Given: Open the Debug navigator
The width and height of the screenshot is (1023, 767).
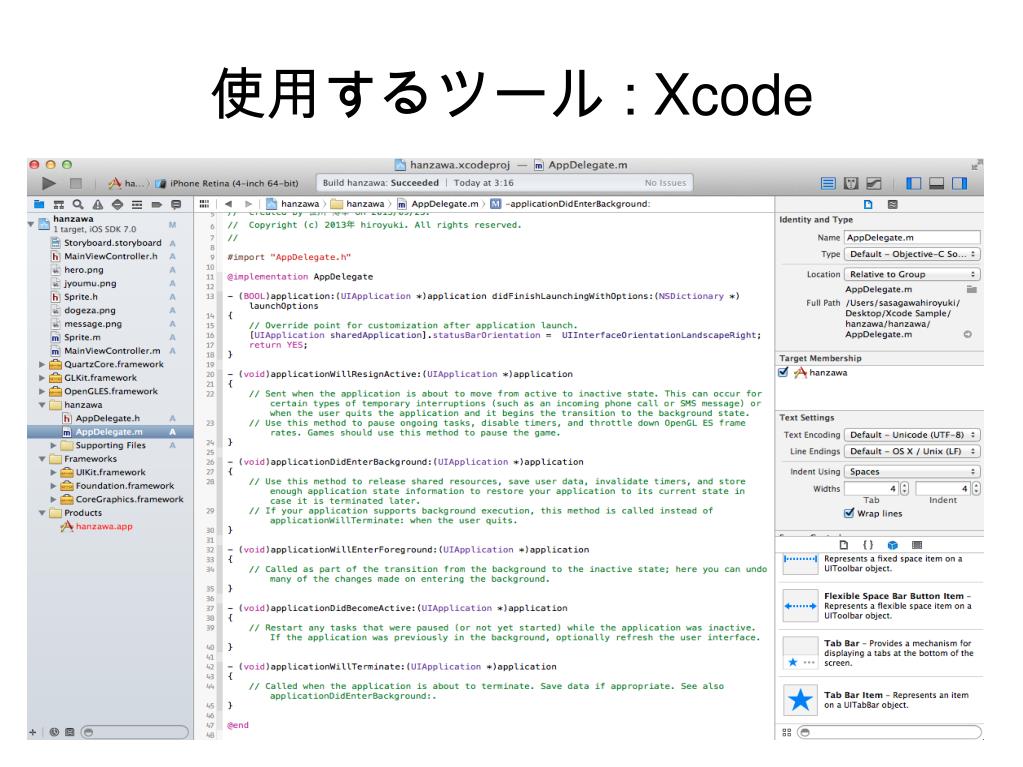Looking at the screenshot, I should pos(137,204).
